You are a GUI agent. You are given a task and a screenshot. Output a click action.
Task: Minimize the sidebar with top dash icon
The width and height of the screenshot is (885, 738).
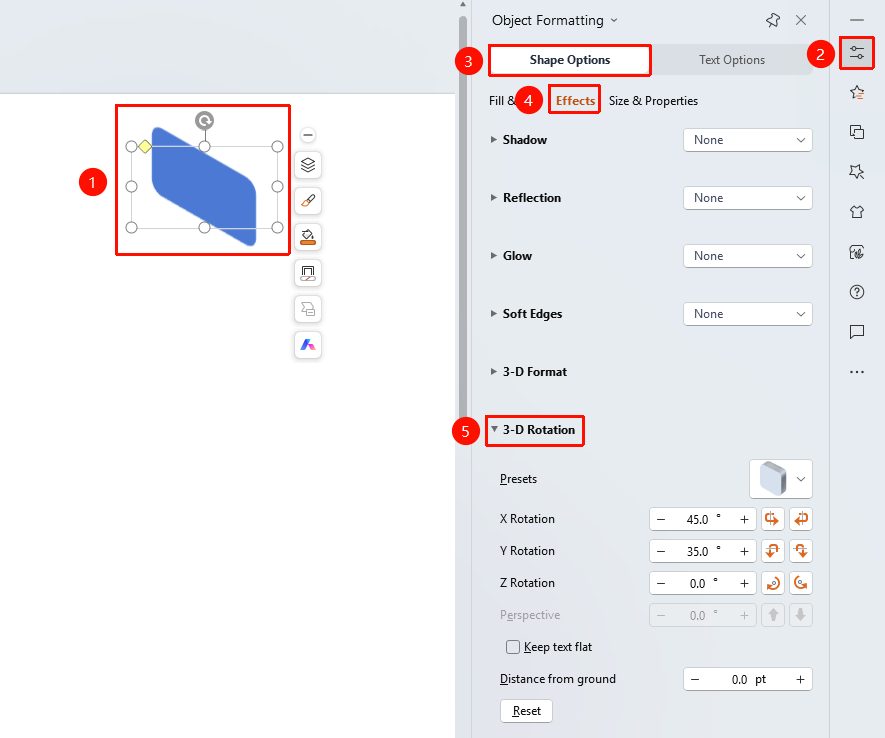click(856, 20)
